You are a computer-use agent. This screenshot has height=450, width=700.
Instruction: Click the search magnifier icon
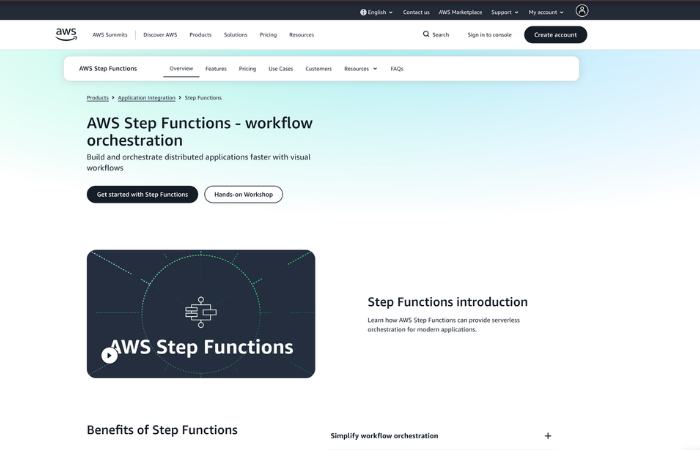coord(426,34)
